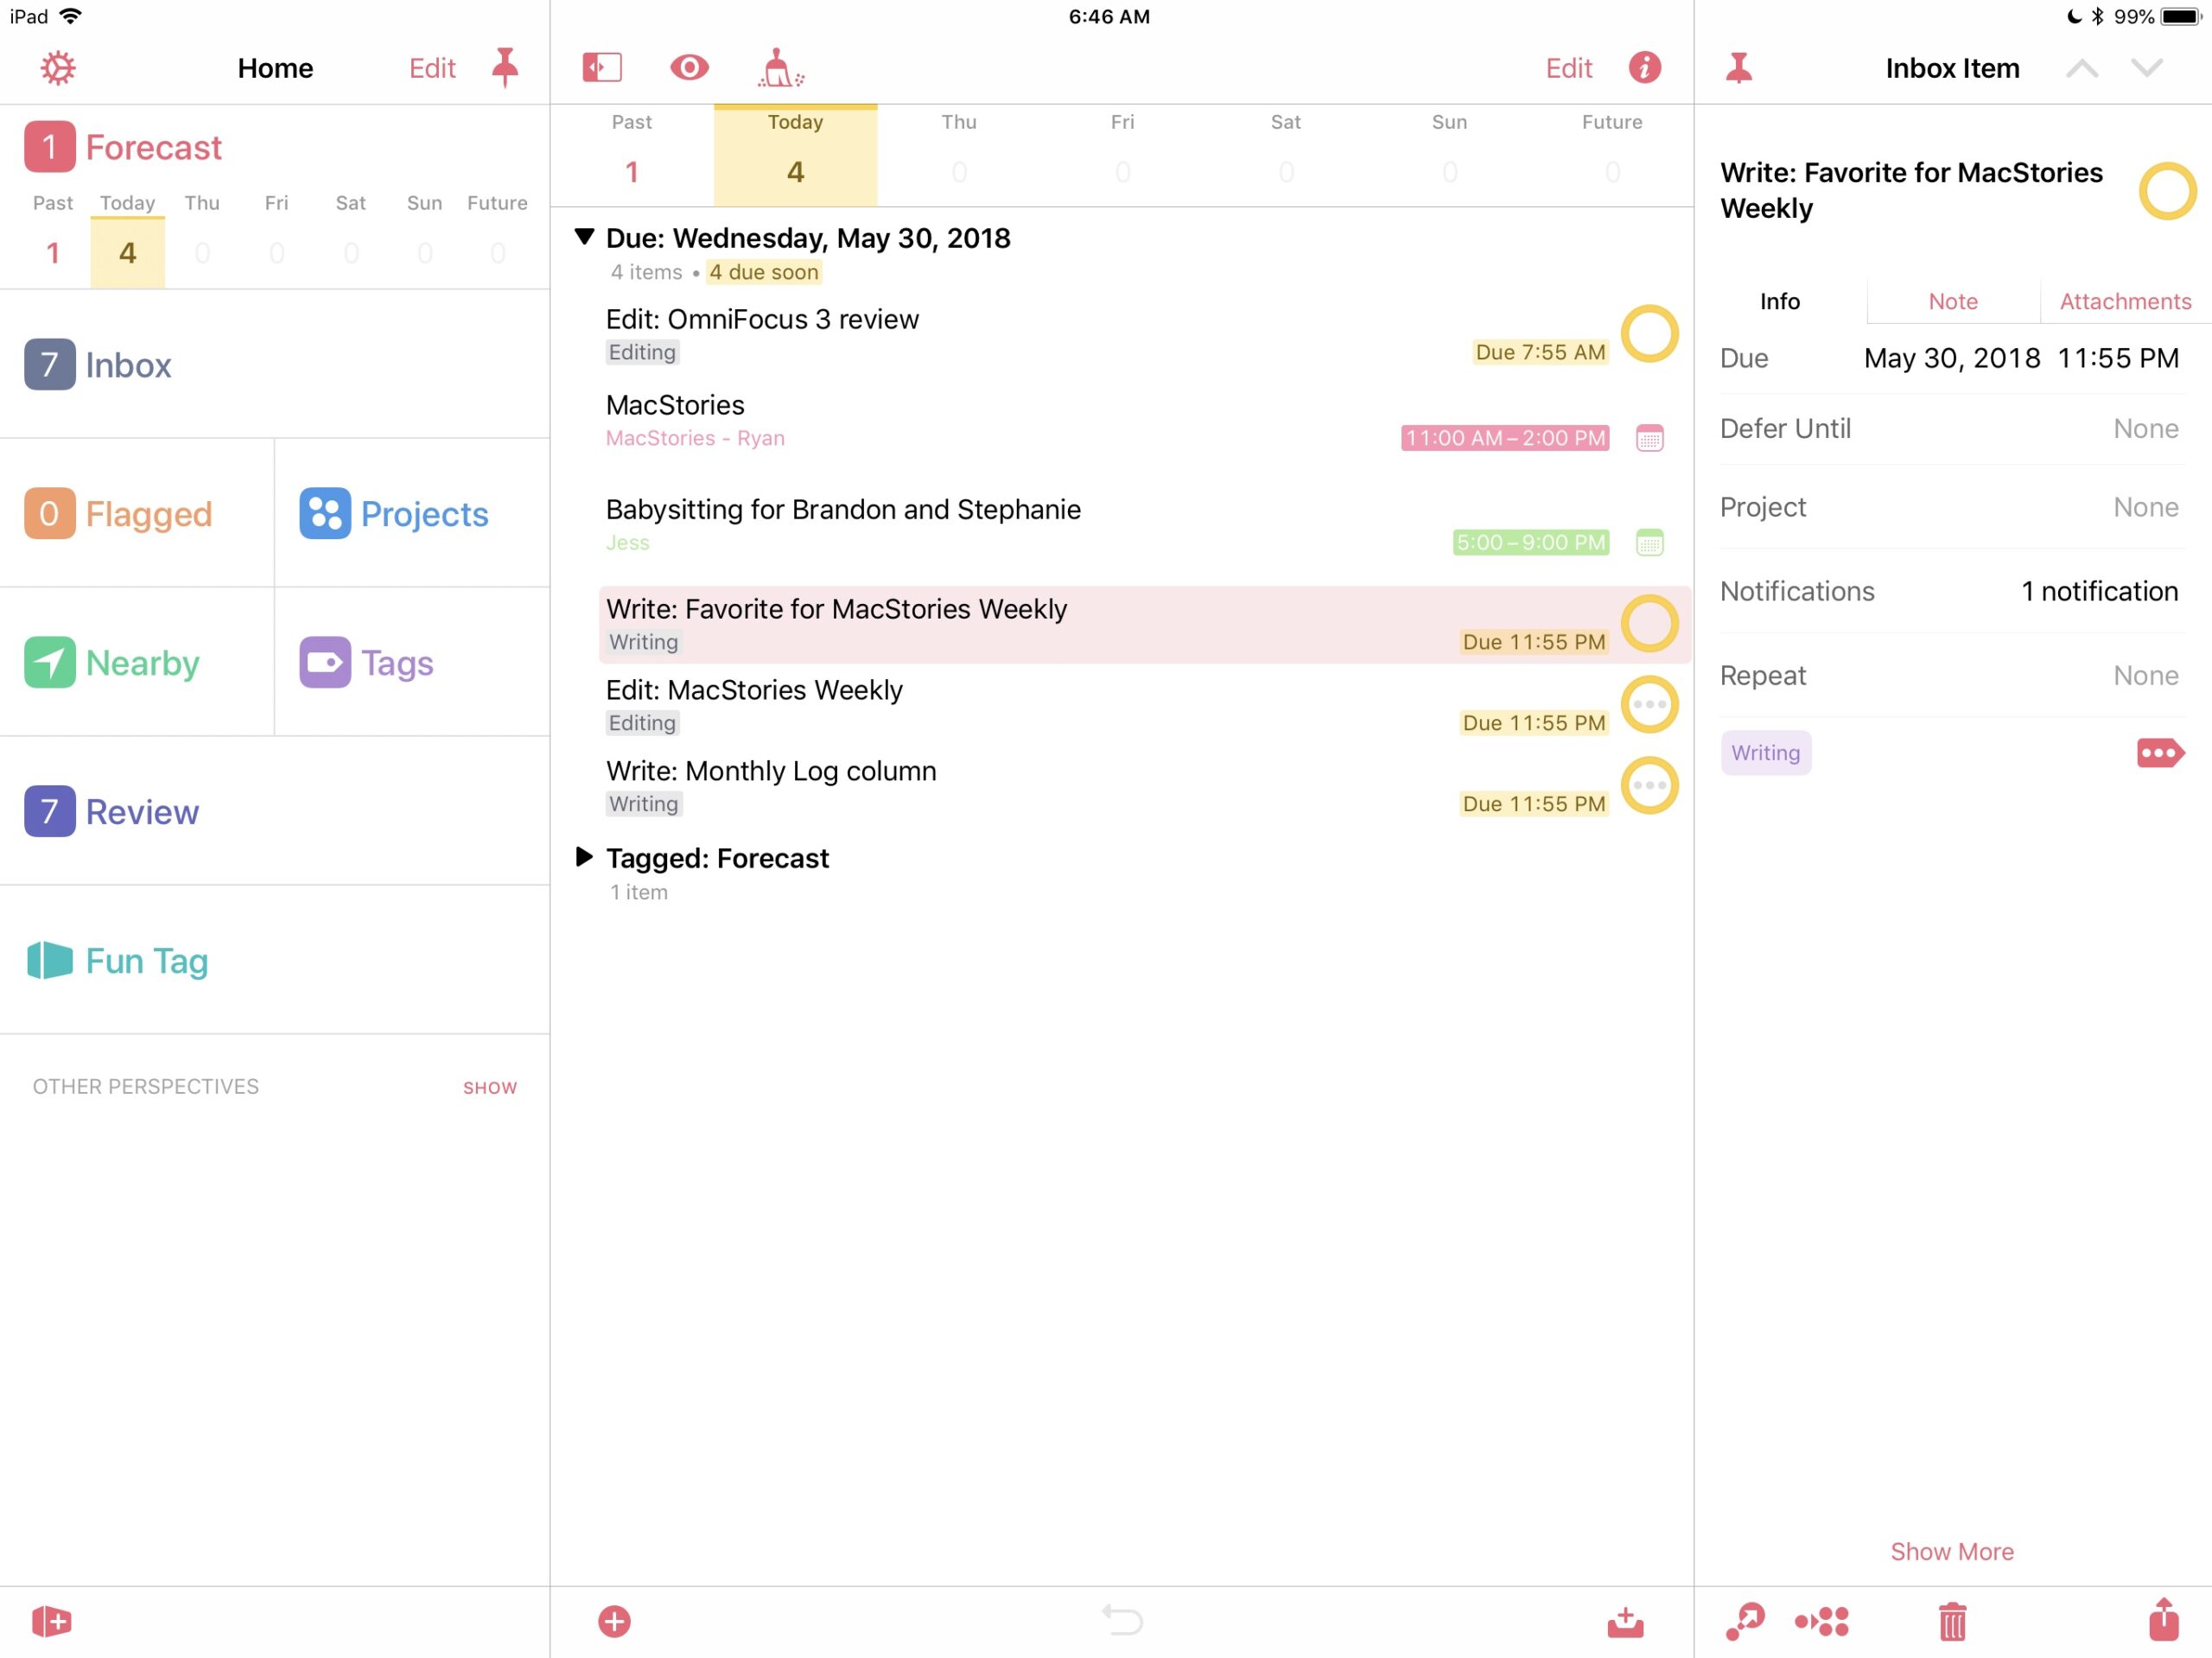Switch to the Note tab

(1952, 301)
